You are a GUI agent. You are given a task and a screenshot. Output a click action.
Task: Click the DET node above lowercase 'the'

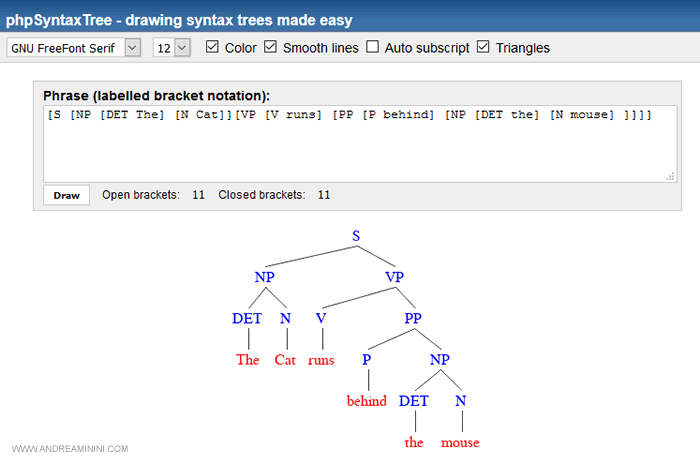(413, 401)
